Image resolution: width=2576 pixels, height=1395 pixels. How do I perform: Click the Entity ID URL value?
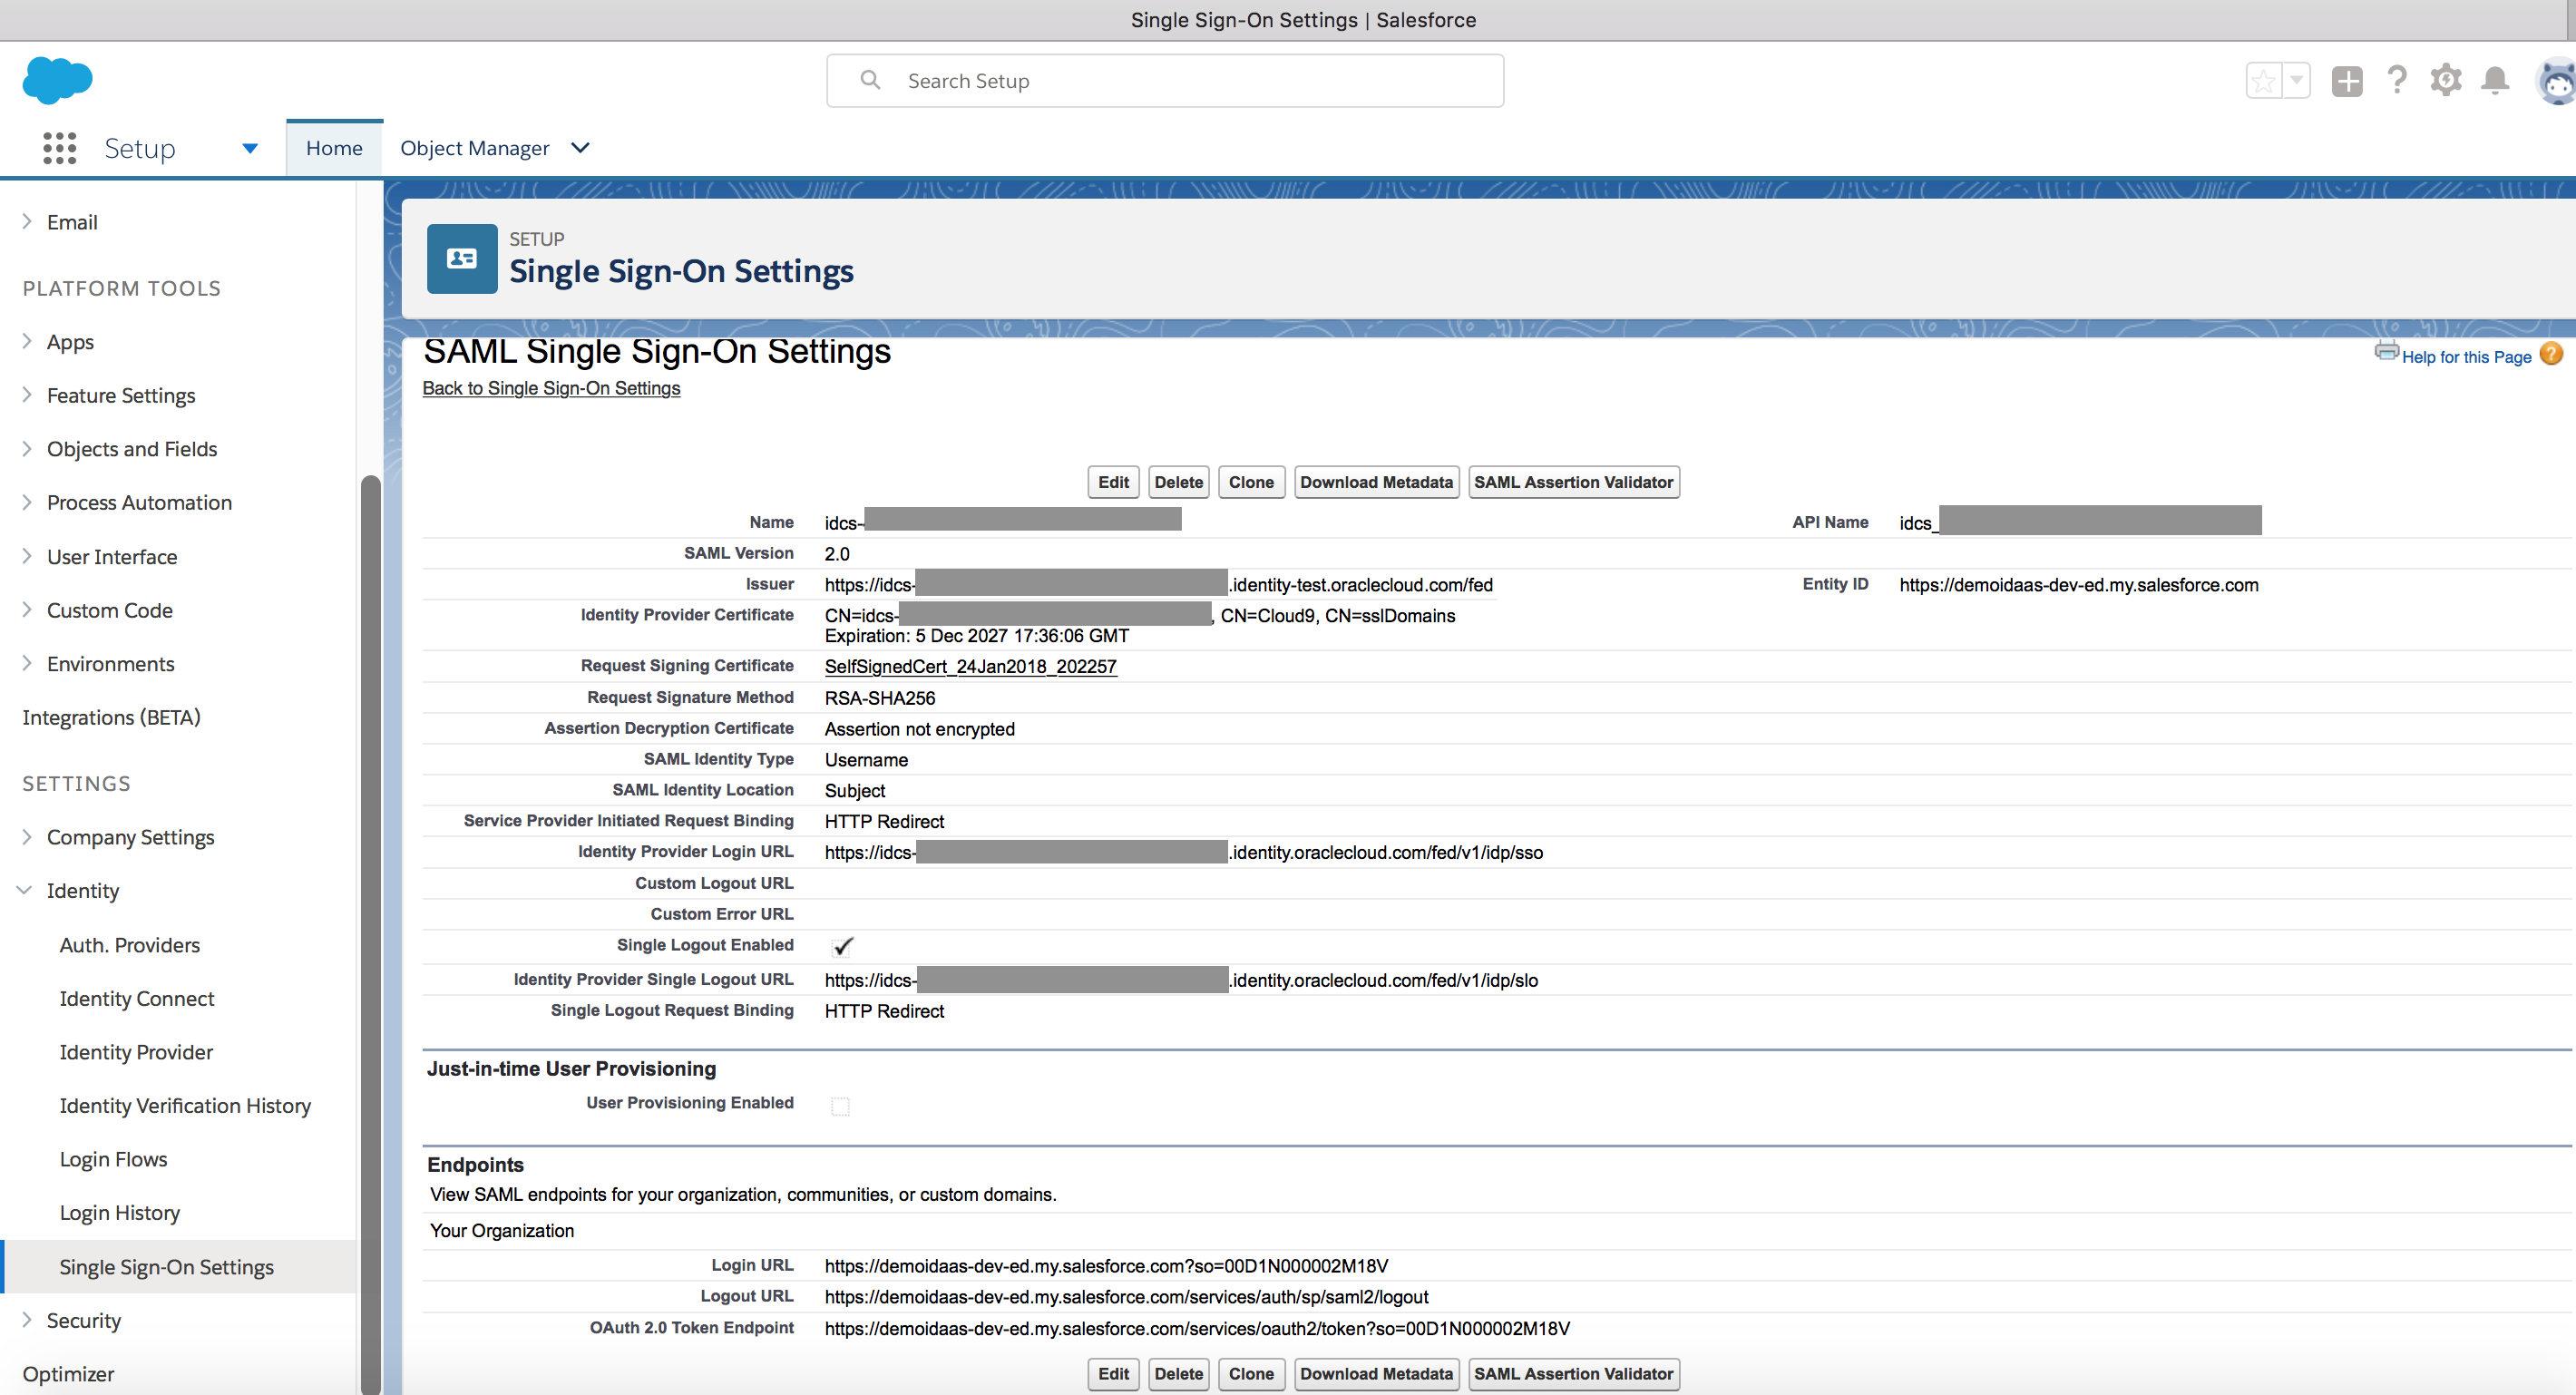tap(2078, 585)
